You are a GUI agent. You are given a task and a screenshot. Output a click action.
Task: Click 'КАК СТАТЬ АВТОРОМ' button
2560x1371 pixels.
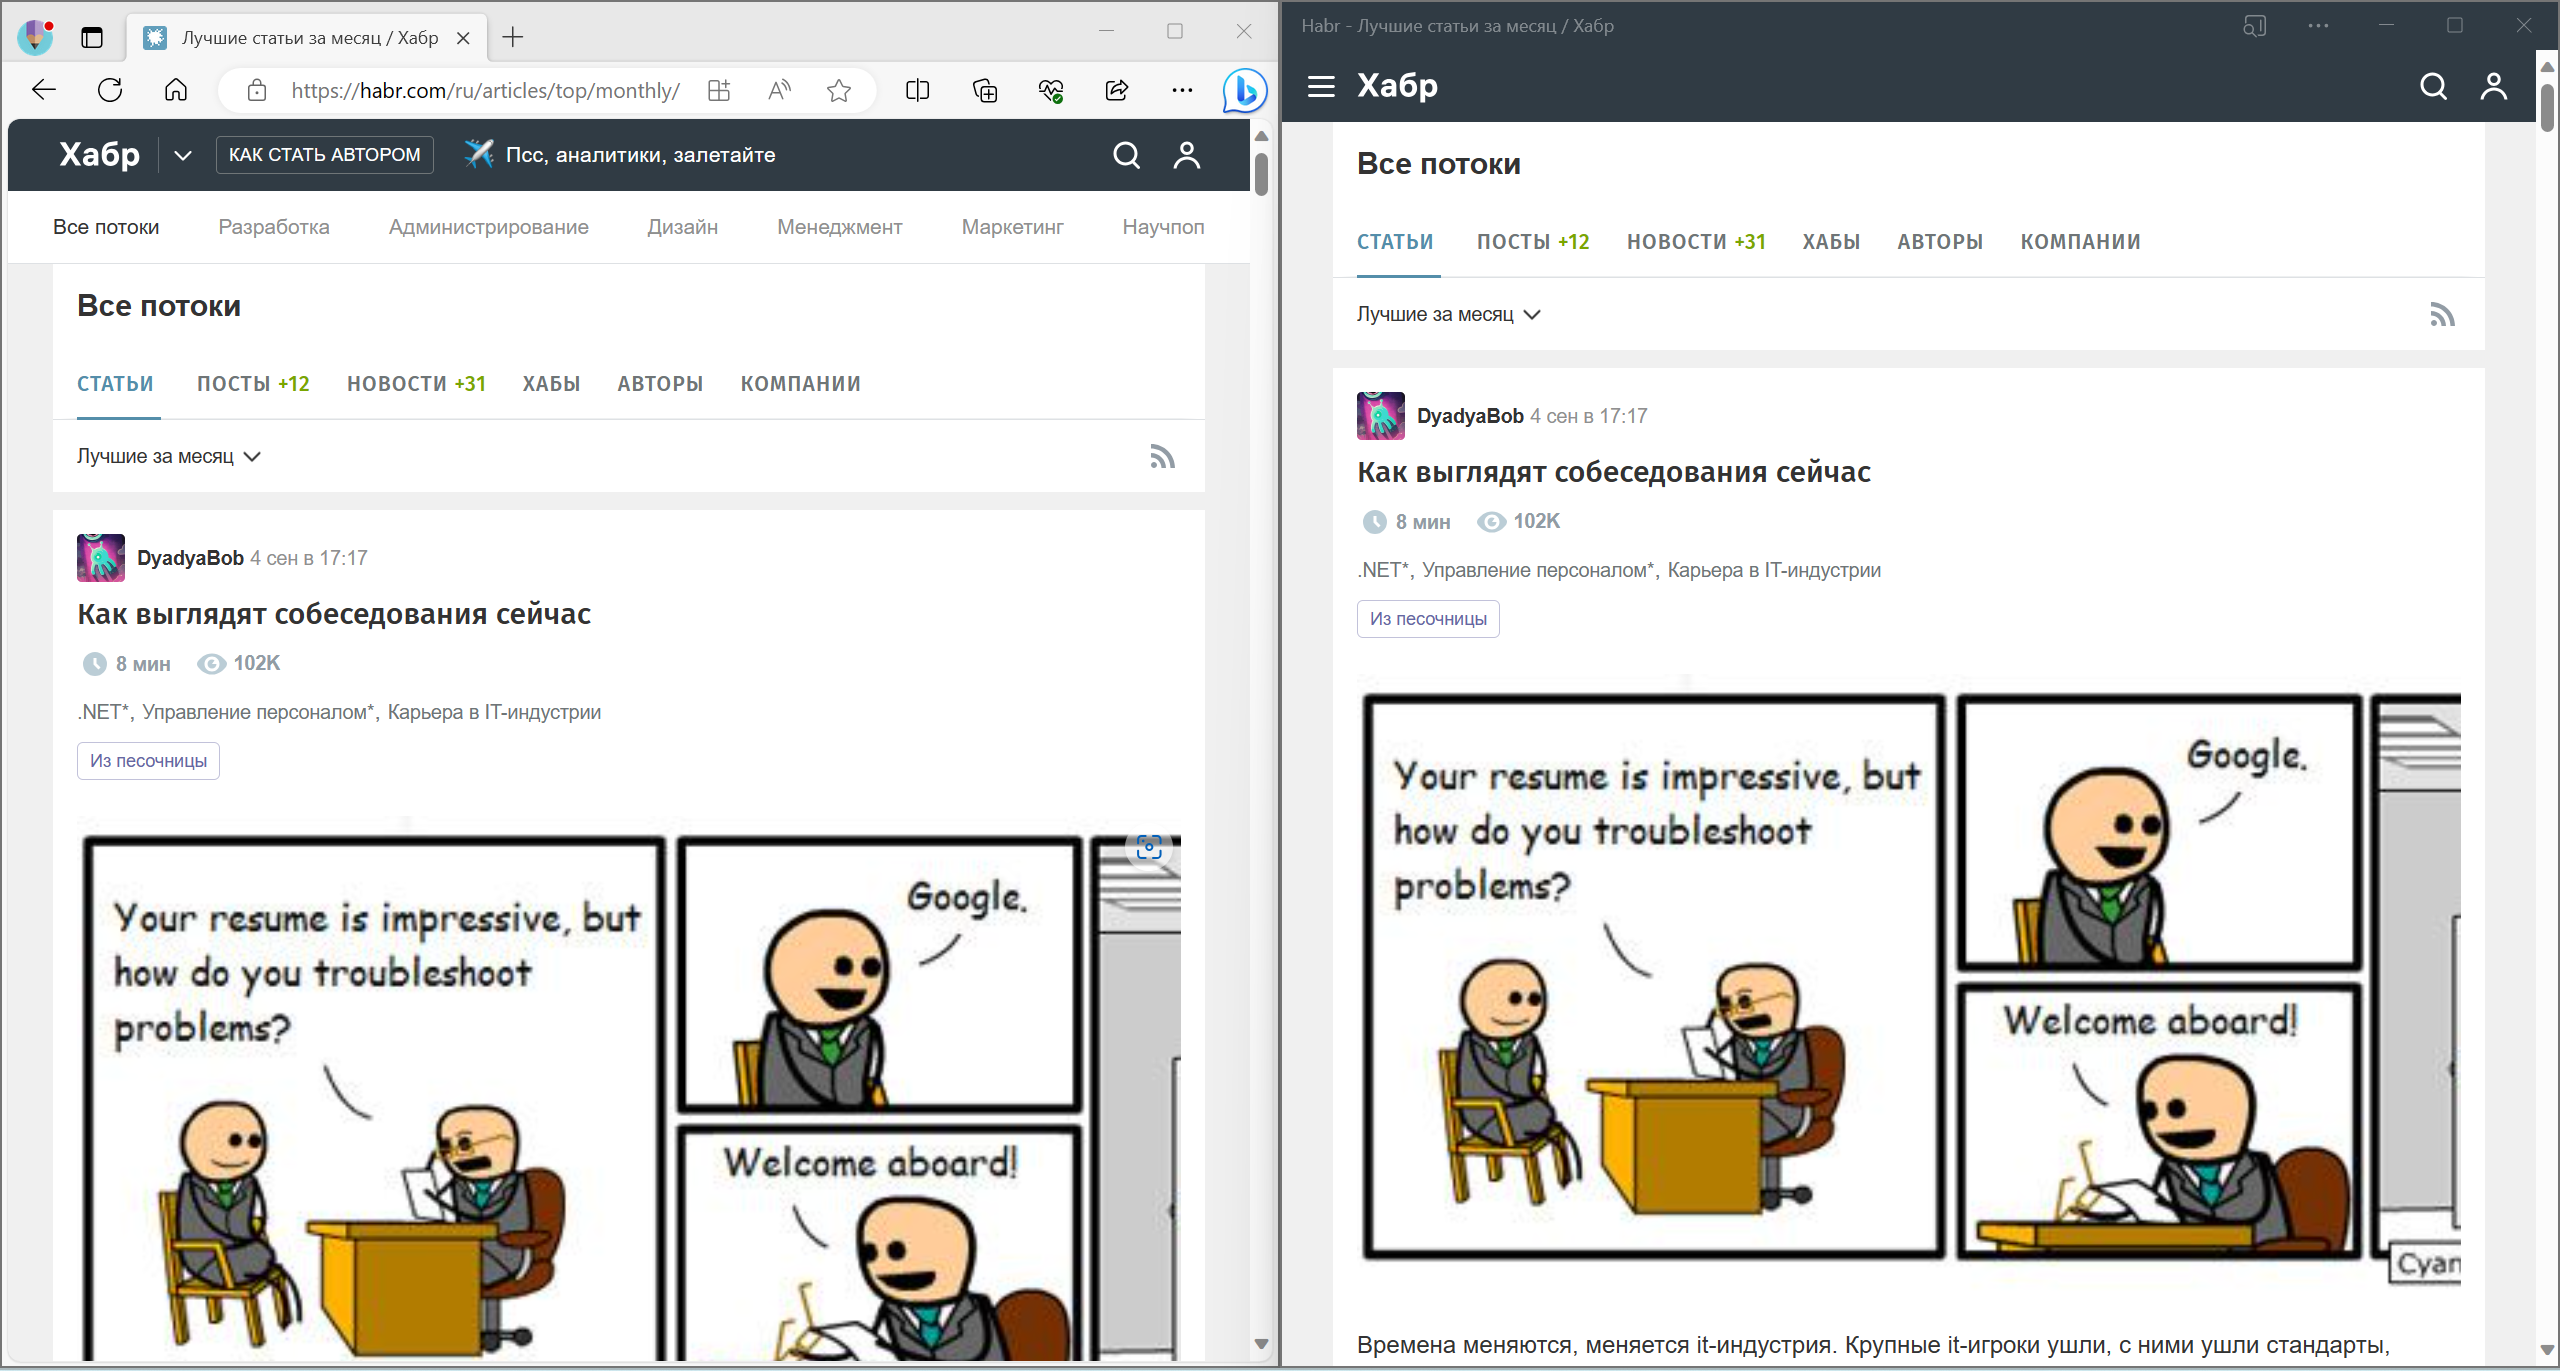click(325, 155)
